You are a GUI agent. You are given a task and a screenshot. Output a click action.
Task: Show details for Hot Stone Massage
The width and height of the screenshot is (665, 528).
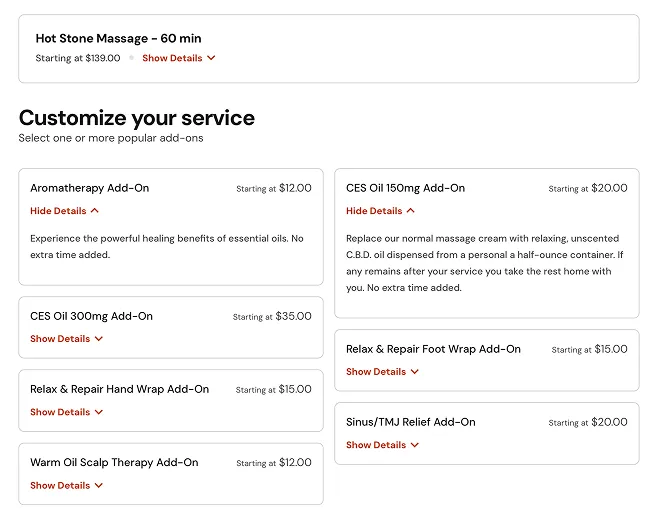tap(179, 58)
